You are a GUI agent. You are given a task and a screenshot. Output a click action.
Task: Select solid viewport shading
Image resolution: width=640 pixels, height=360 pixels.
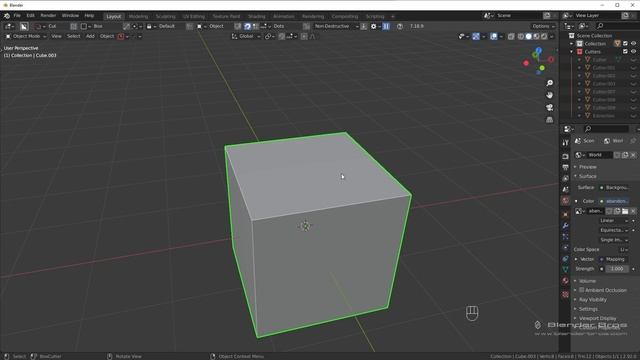pos(528,36)
